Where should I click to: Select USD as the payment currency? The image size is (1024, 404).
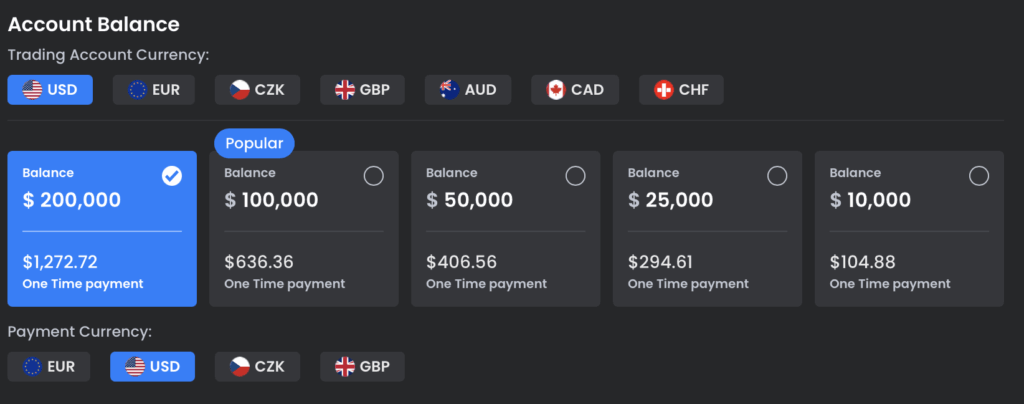point(152,366)
